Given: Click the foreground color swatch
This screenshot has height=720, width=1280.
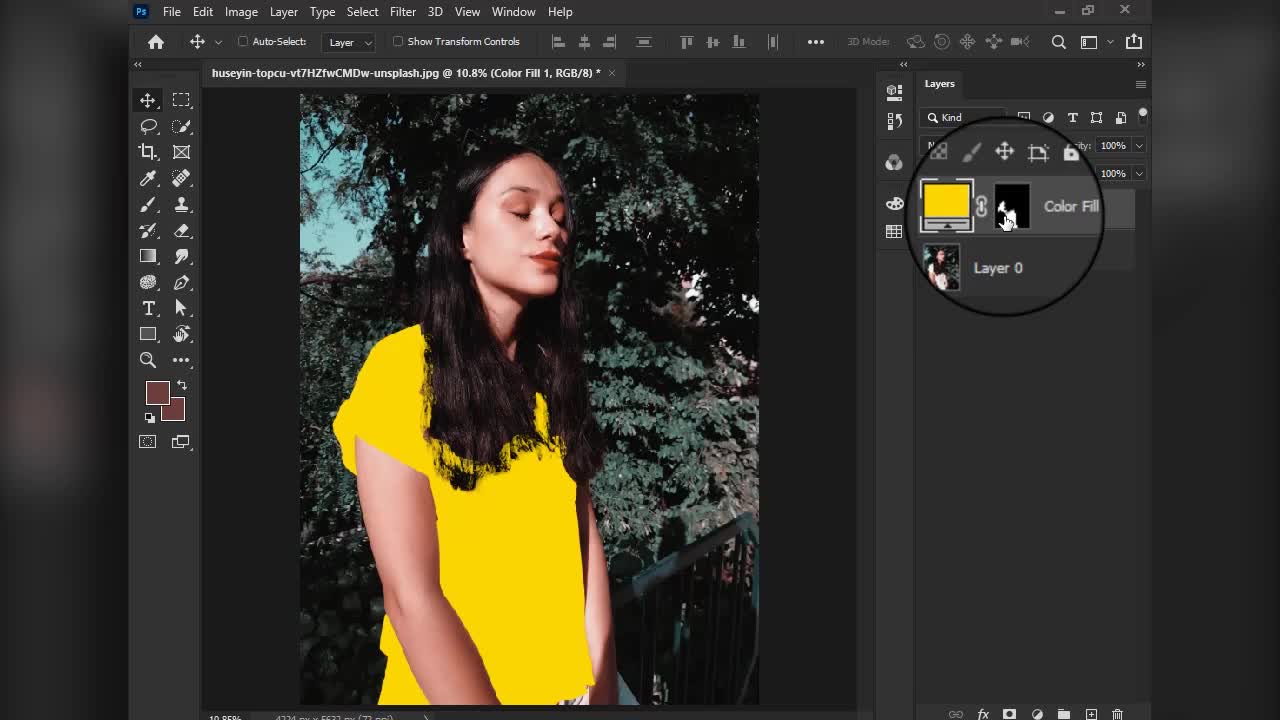Looking at the screenshot, I should (x=157, y=393).
